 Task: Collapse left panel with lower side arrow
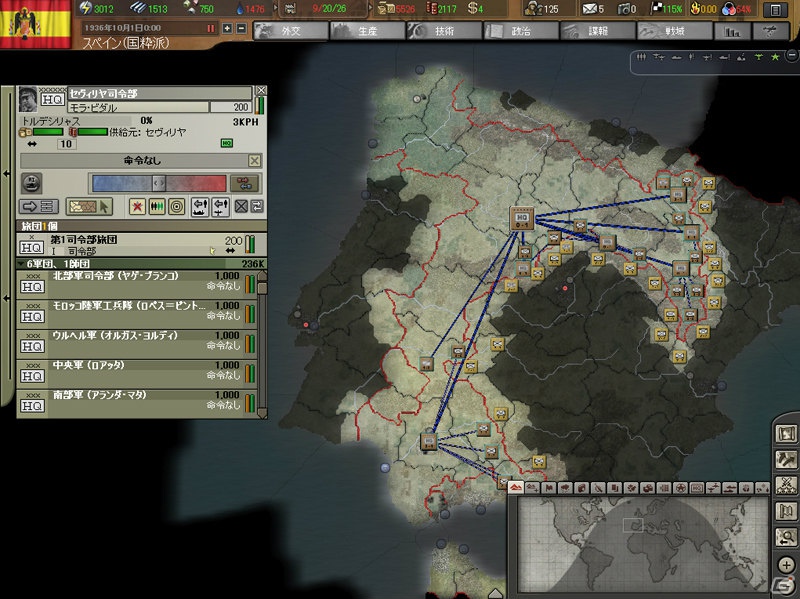click(x=7, y=297)
